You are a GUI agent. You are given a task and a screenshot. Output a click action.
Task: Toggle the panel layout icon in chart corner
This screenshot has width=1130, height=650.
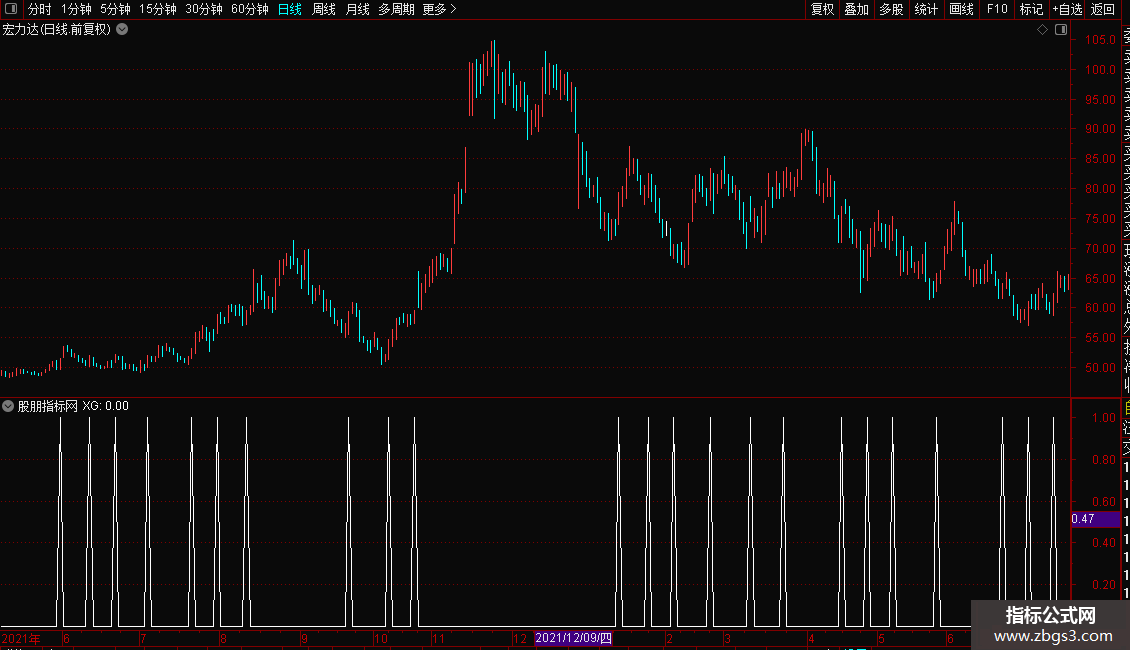point(1061,30)
